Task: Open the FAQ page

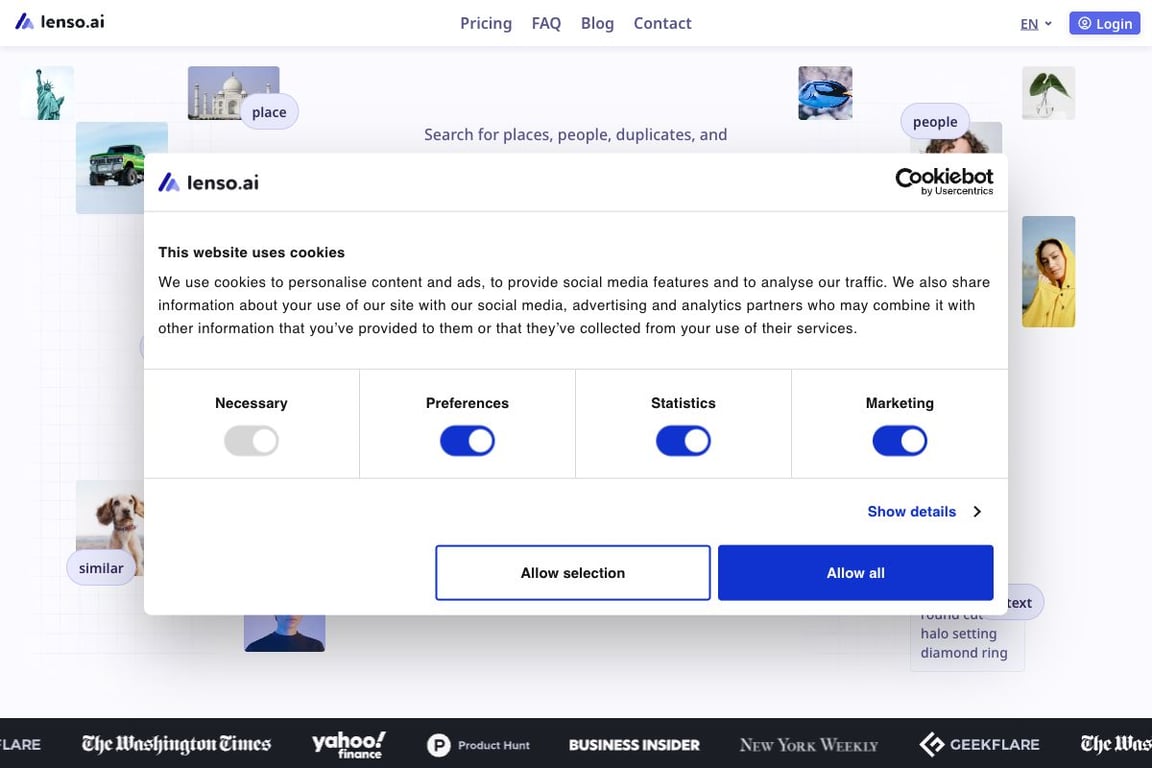Action: [546, 24]
